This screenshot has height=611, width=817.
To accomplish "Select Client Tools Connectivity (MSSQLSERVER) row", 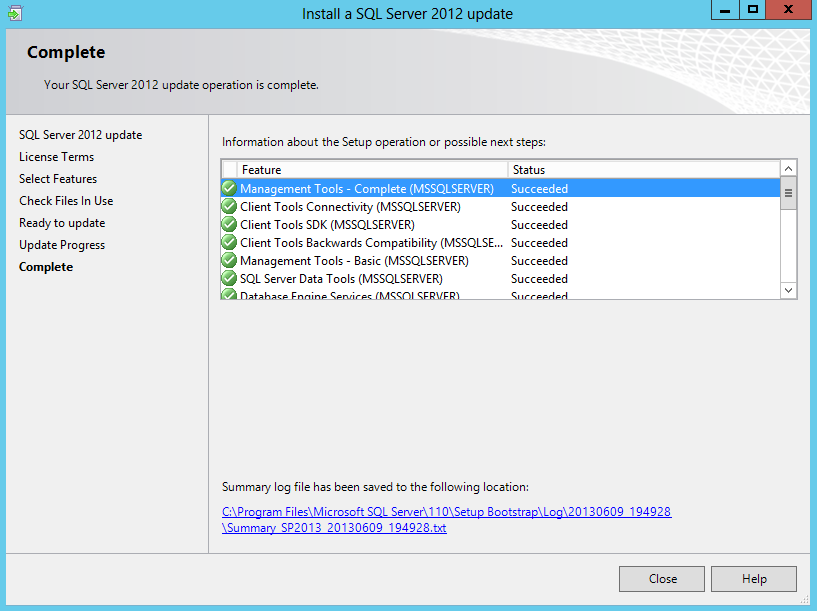I will coord(501,206).
